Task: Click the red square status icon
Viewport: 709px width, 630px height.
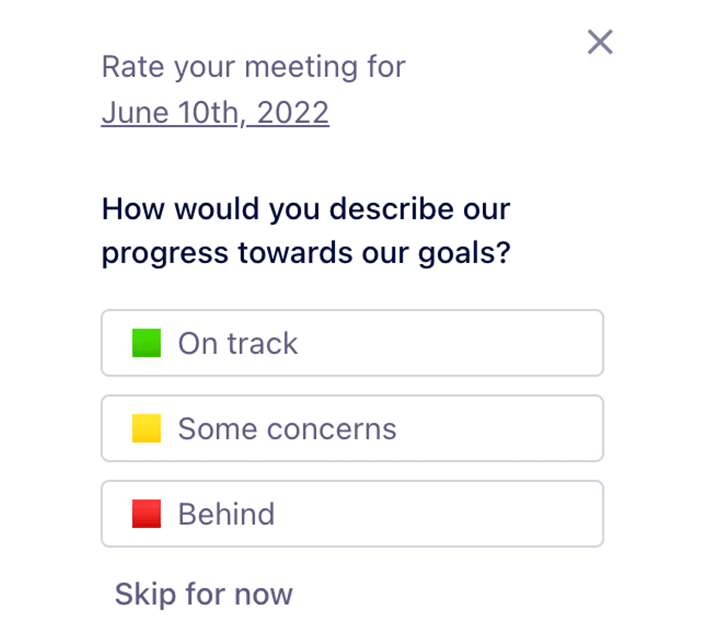Action: coord(147,514)
